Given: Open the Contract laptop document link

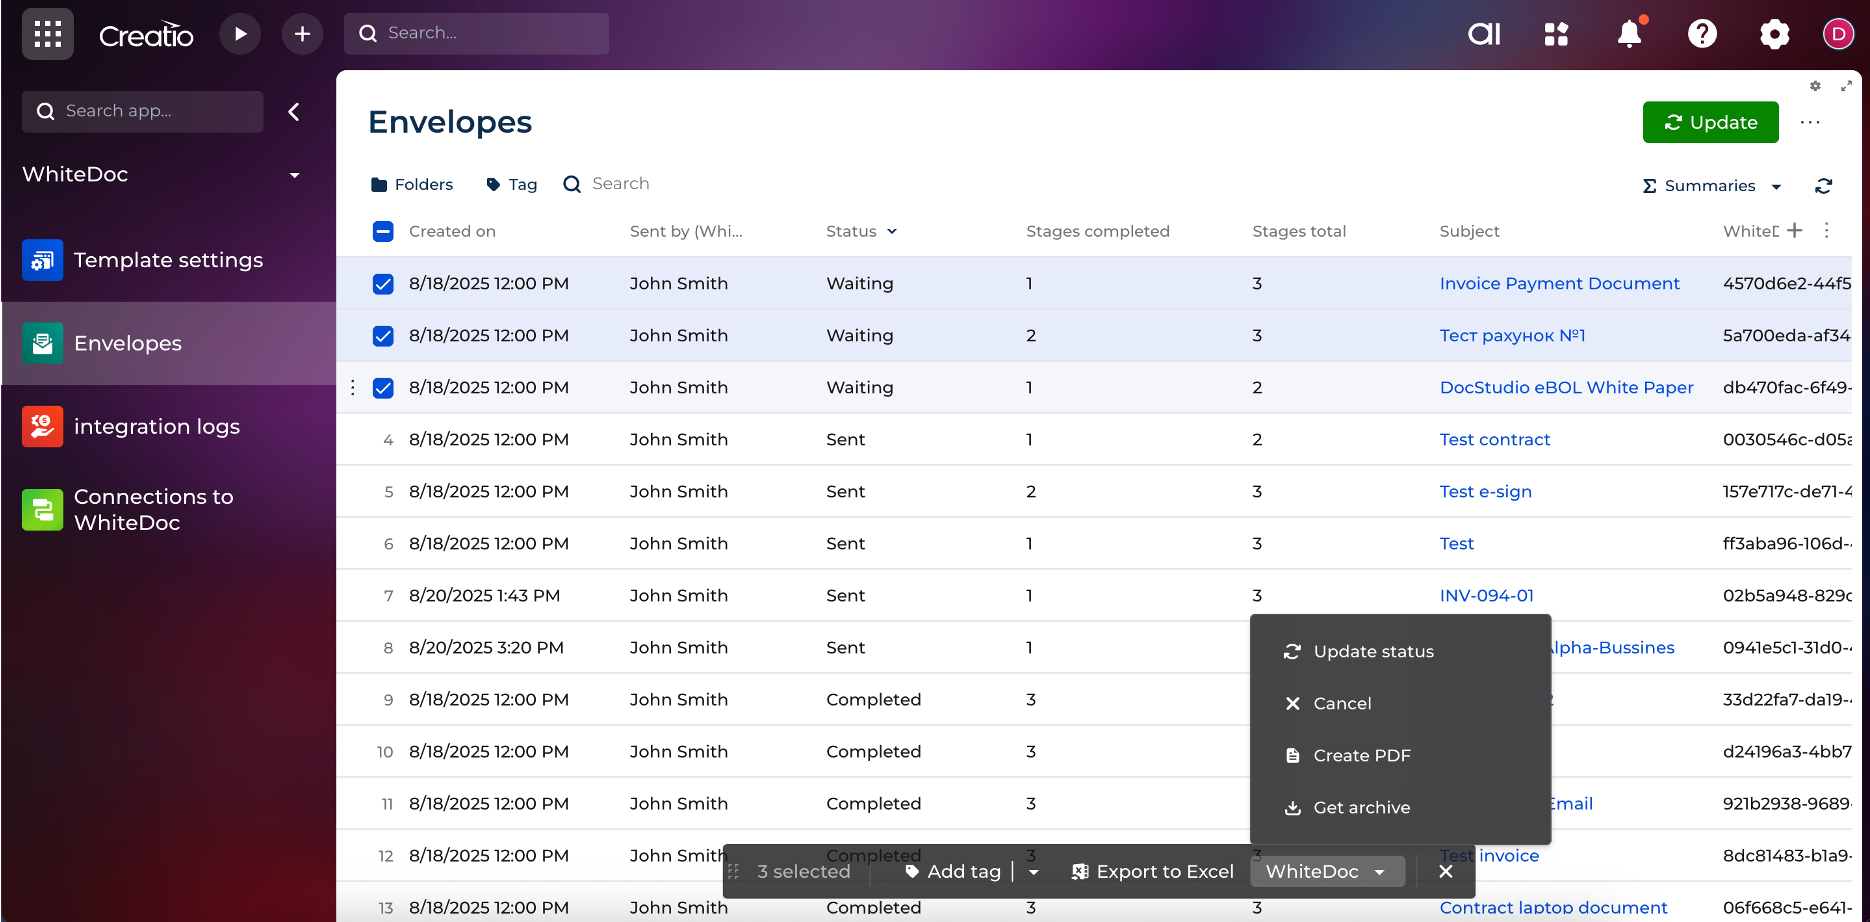Looking at the screenshot, I should pos(1553,907).
